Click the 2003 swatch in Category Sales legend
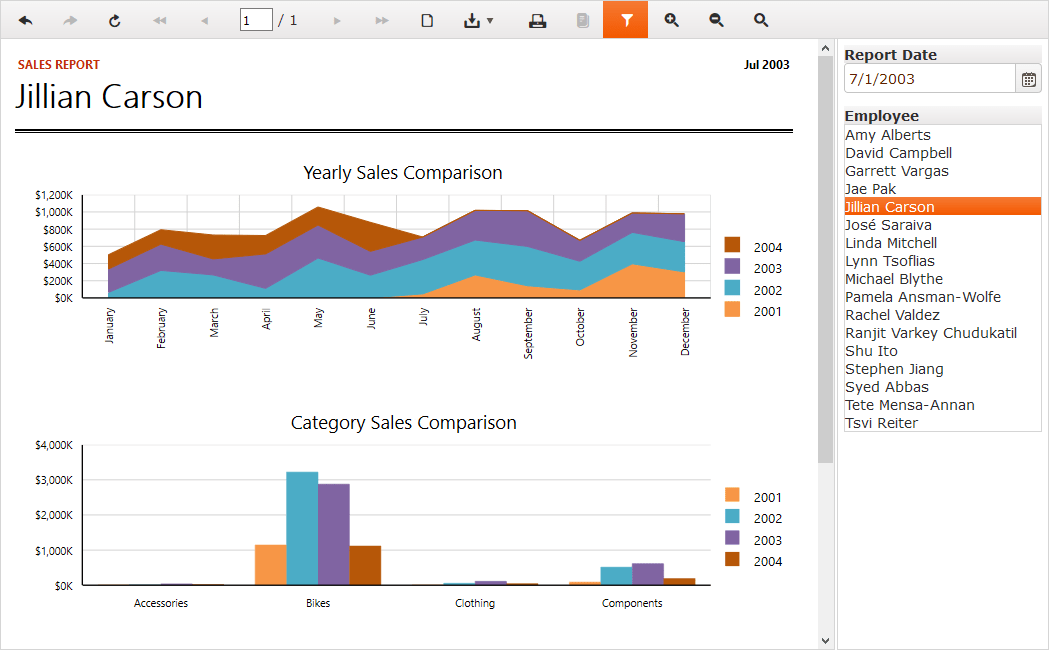 point(732,538)
